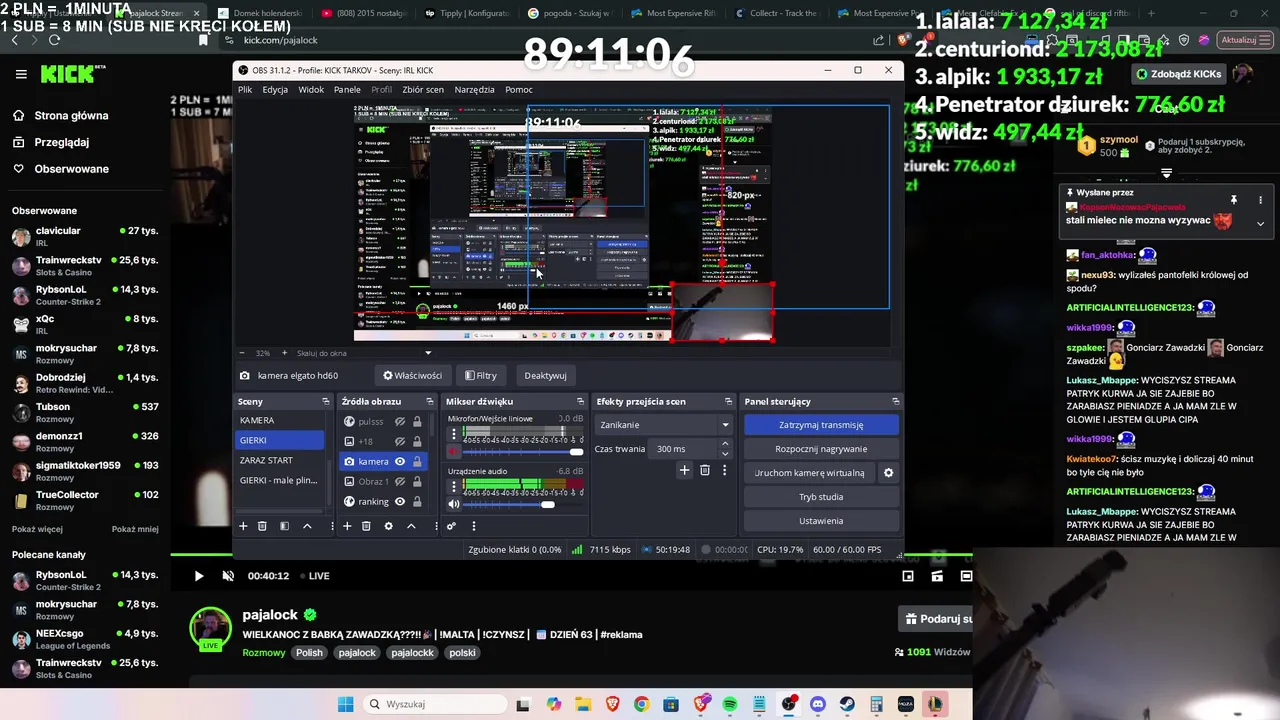Viewport: 1280px width, 720px height.
Task: Select ZARAZ START scene
Action: pyautogui.click(x=280, y=461)
